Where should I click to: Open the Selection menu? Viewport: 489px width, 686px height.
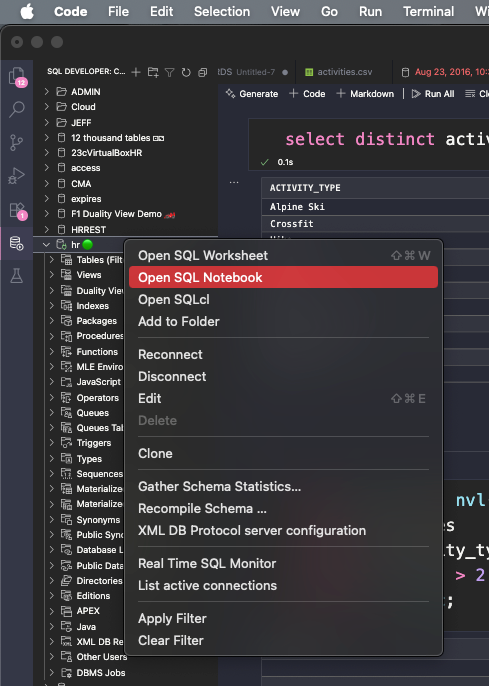pos(222,11)
